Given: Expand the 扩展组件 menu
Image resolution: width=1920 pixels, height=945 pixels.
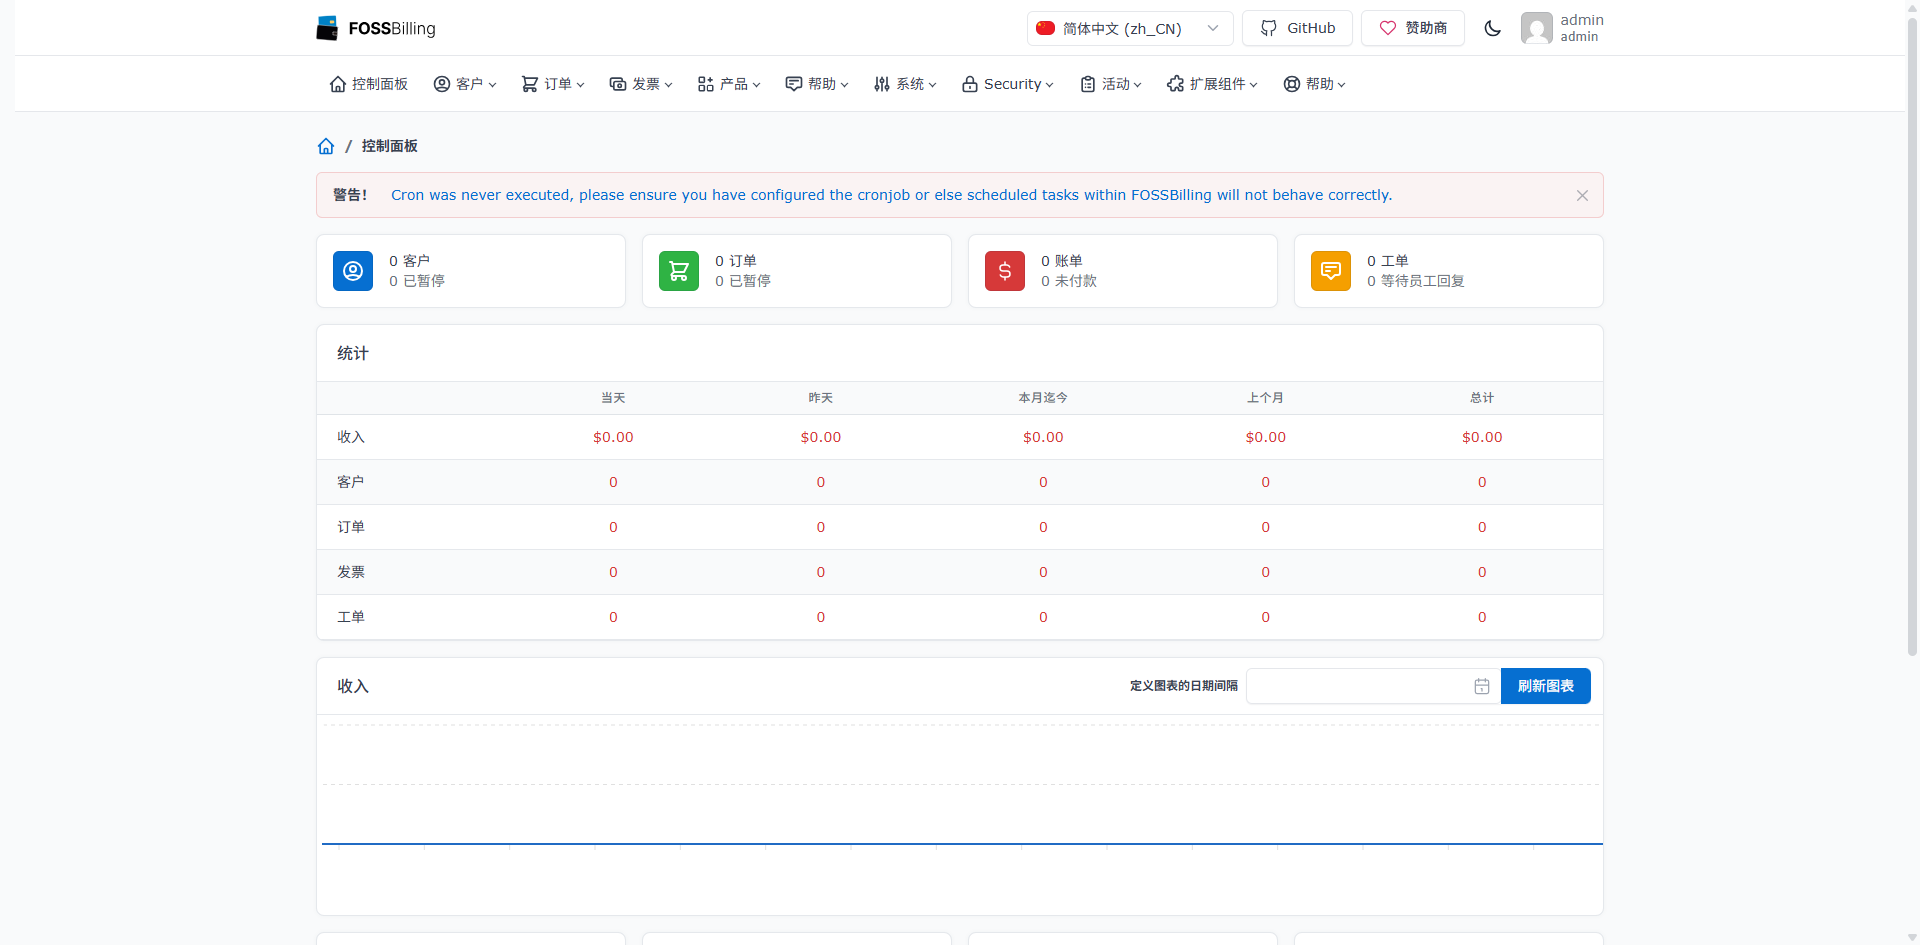Looking at the screenshot, I should (x=1213, y=84).
